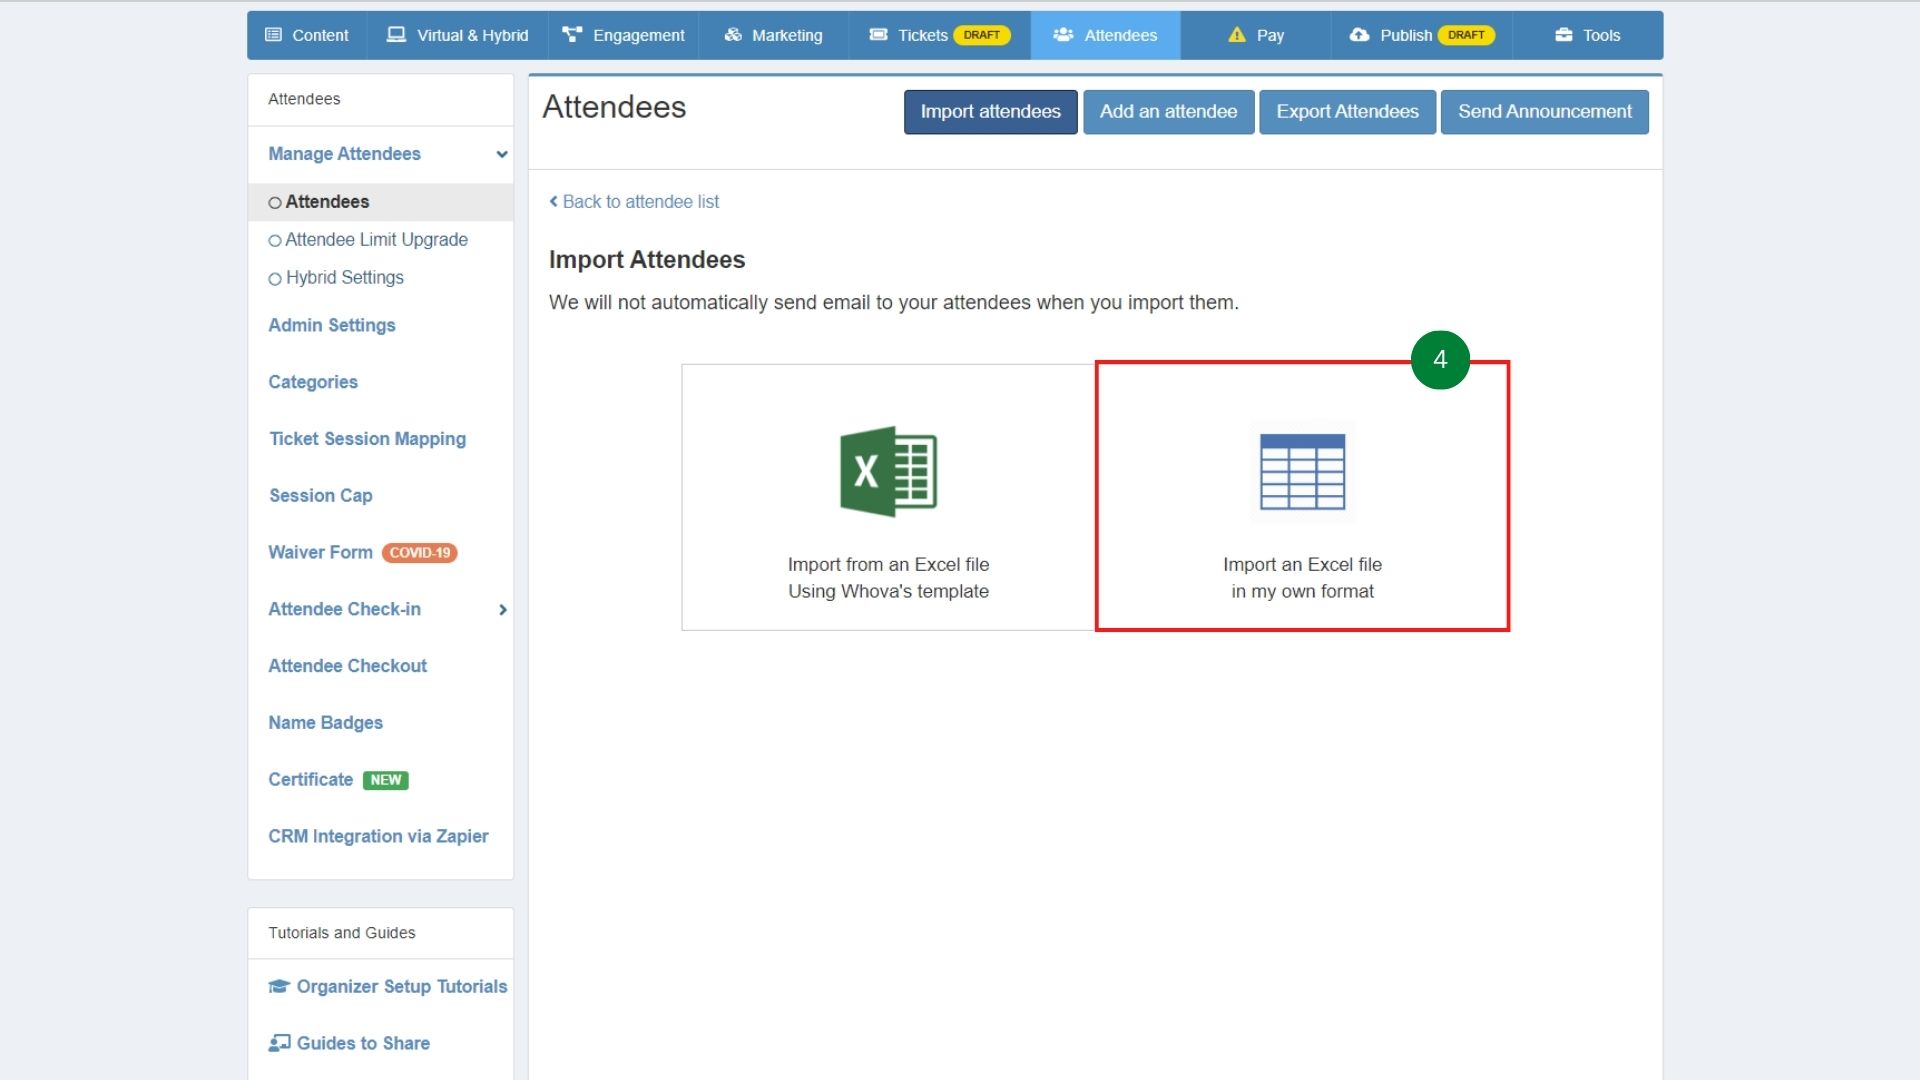Open the Waiver Form page

point(320,552)
